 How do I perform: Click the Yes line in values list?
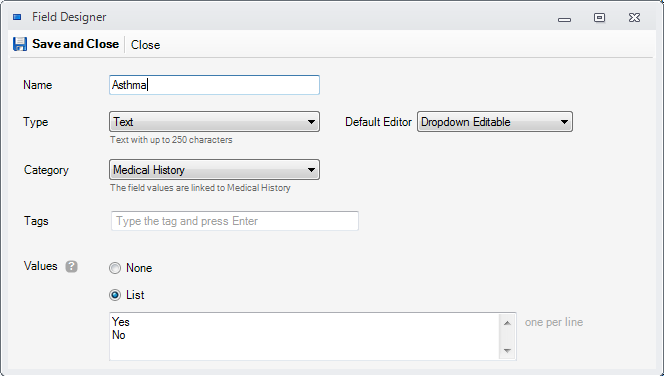(x=121, y=322)
